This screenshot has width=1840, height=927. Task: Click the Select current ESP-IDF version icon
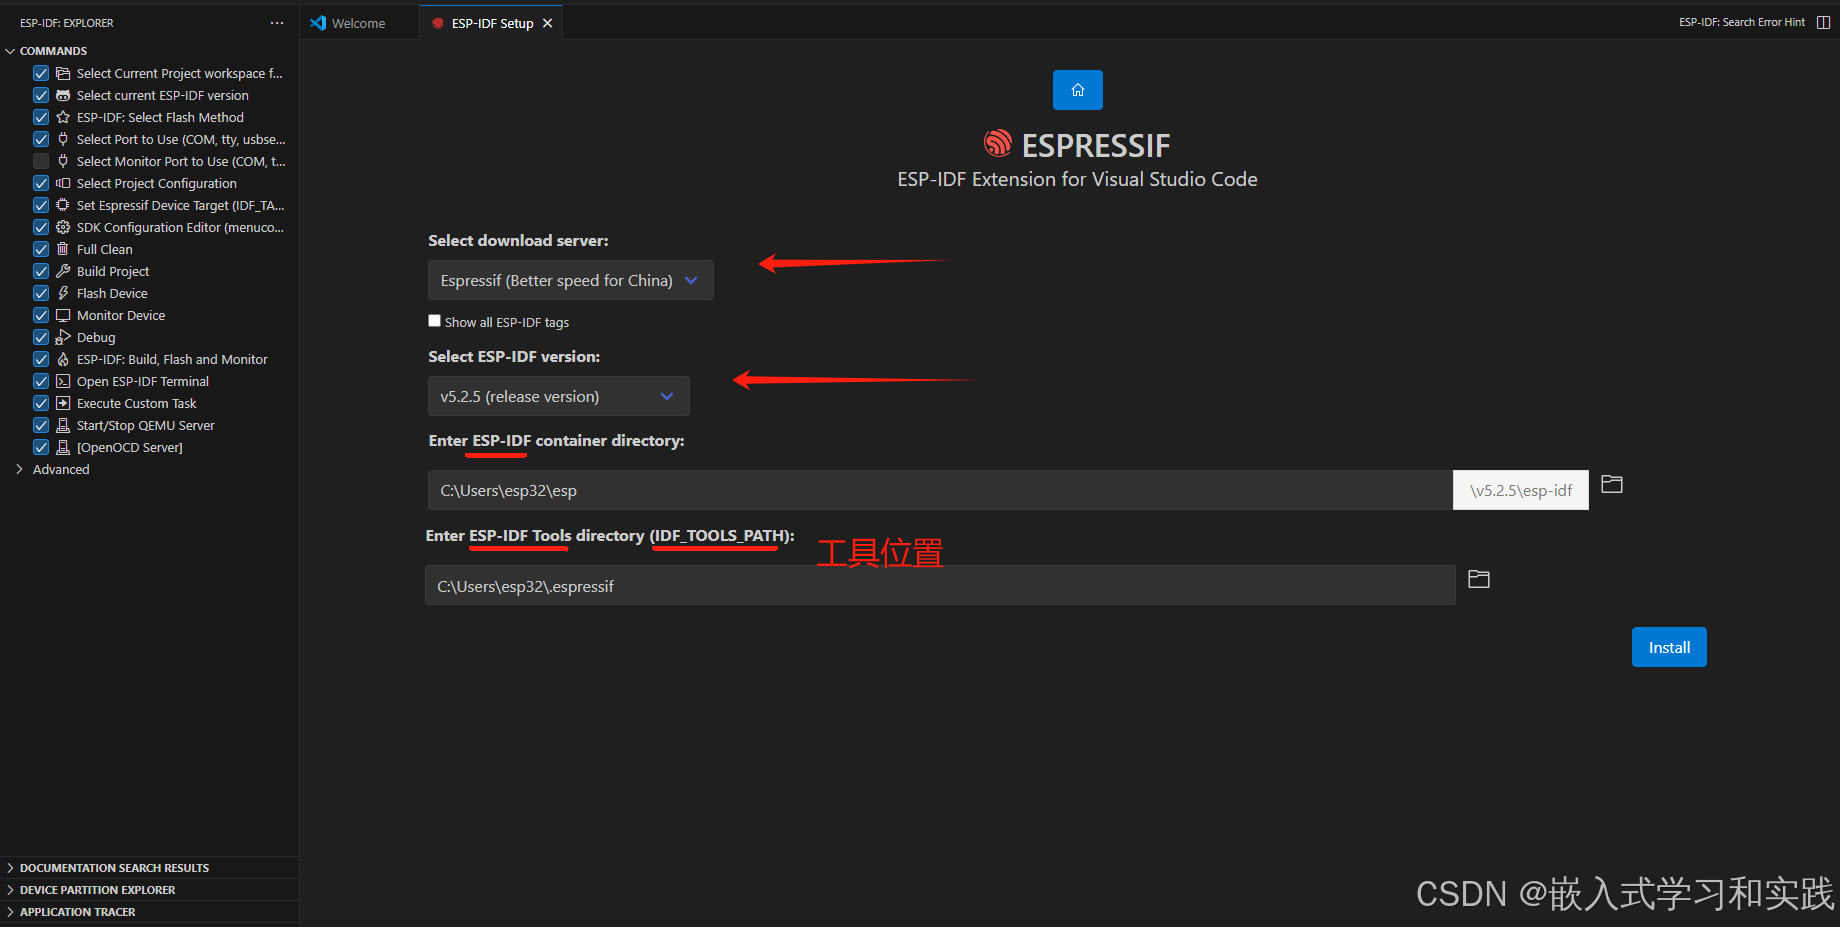coord(63,95)
